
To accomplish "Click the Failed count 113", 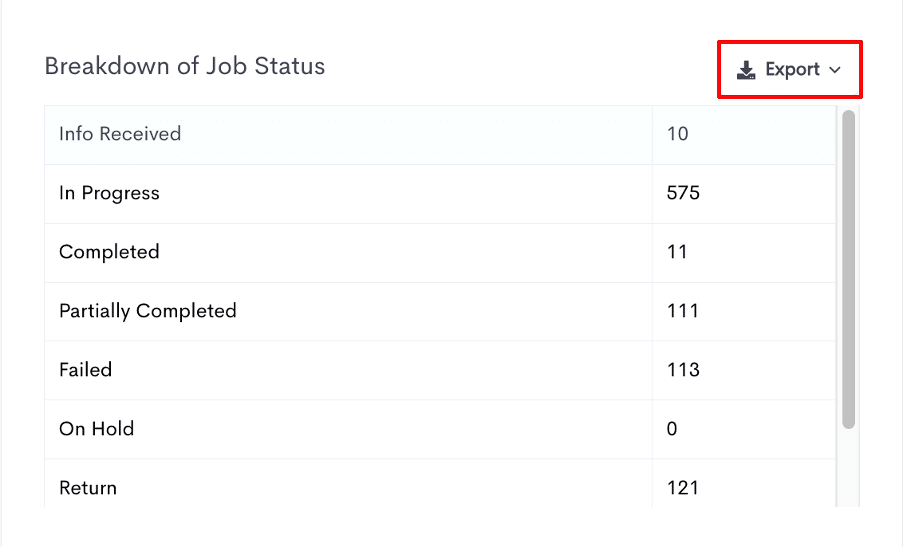I will pyautogui.click(x=683, y=369).
